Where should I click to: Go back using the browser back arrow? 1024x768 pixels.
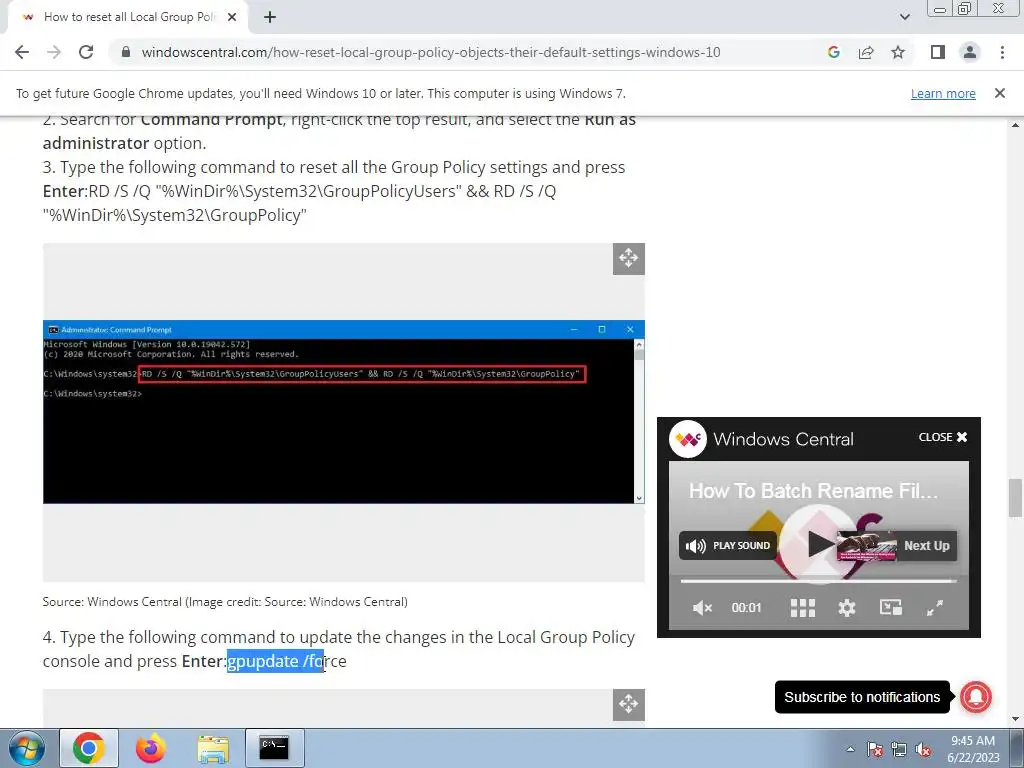[x=22, y=52]
